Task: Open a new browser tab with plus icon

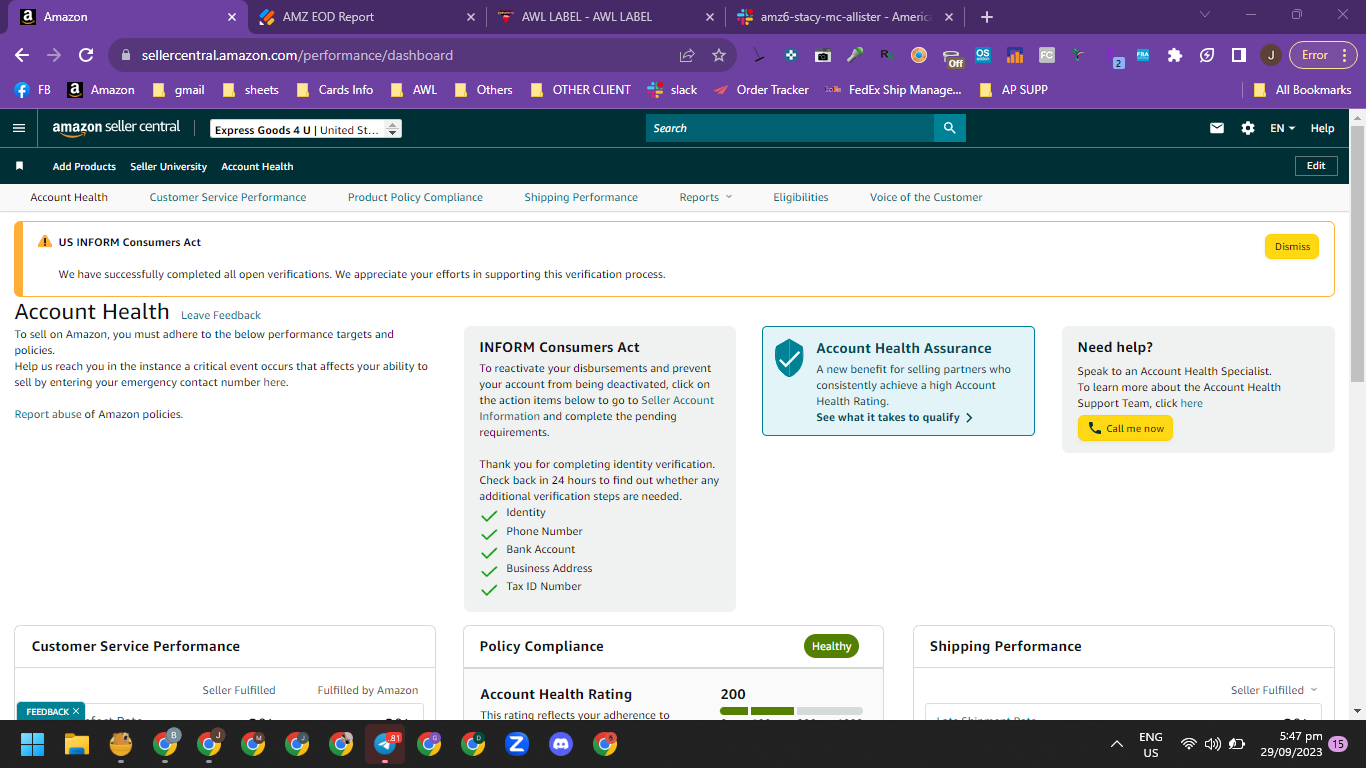Action: coord(987,17)
